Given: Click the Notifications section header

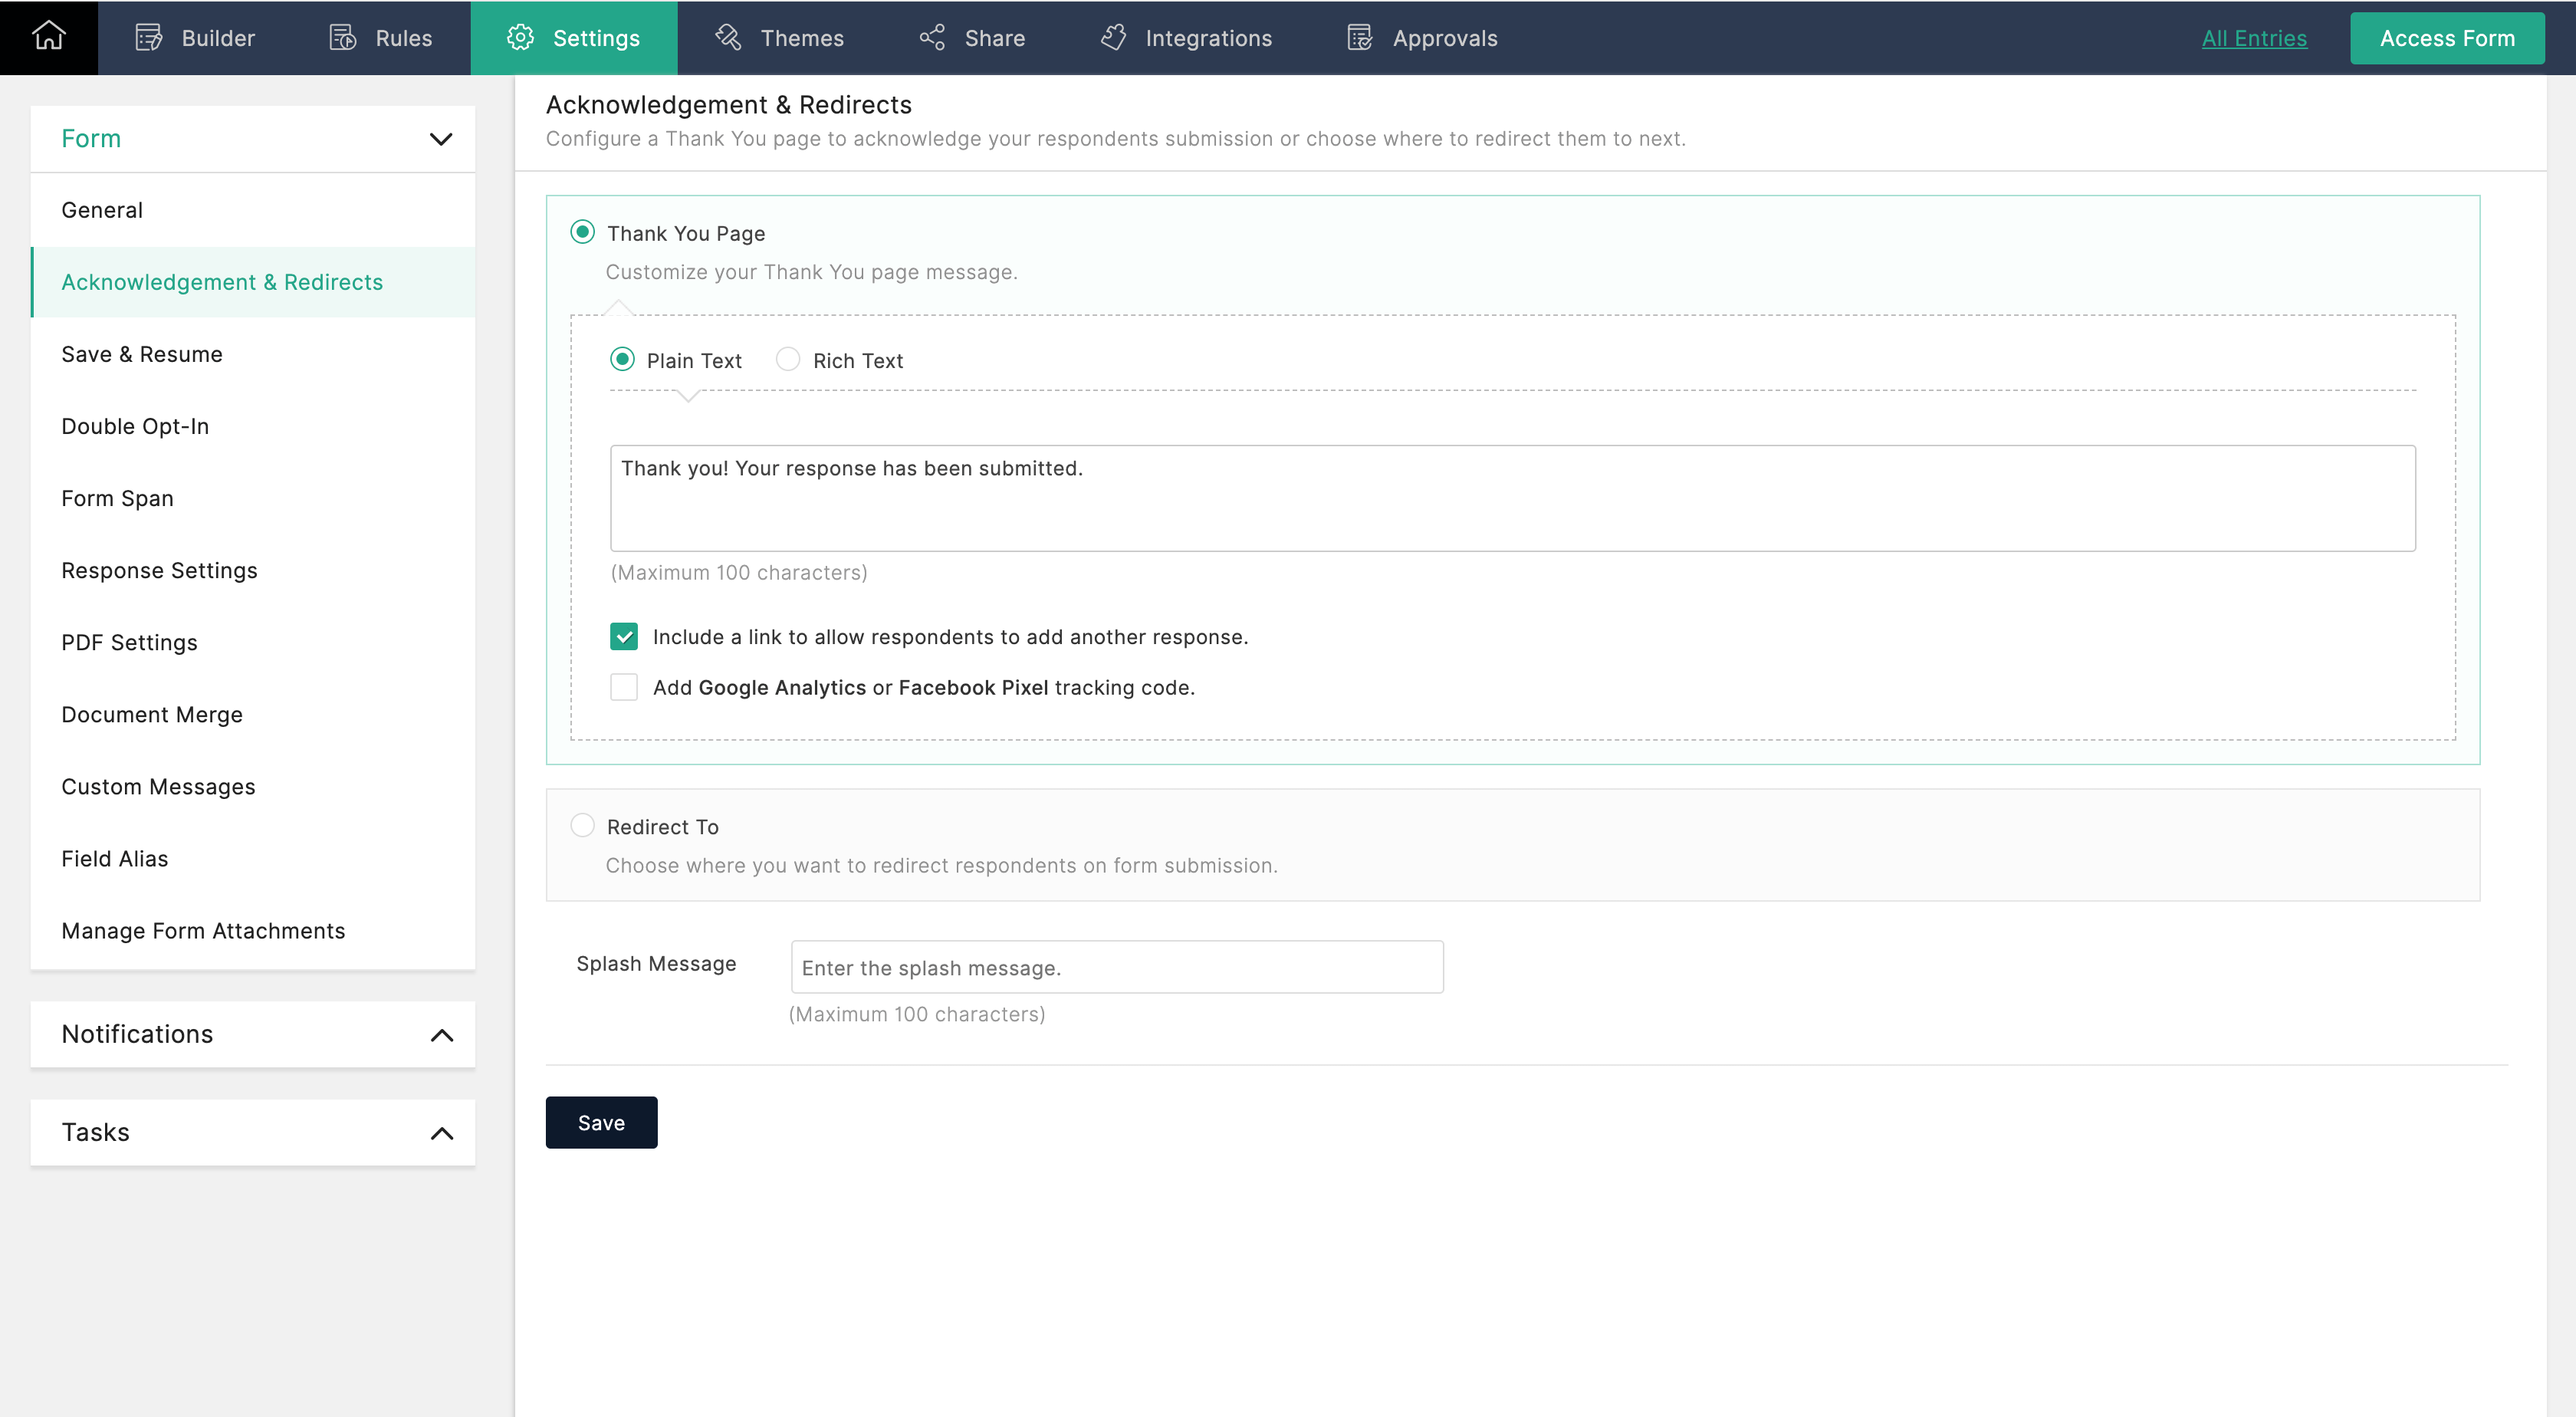Looking at the screenshot, I should [x=253, y=1034].
